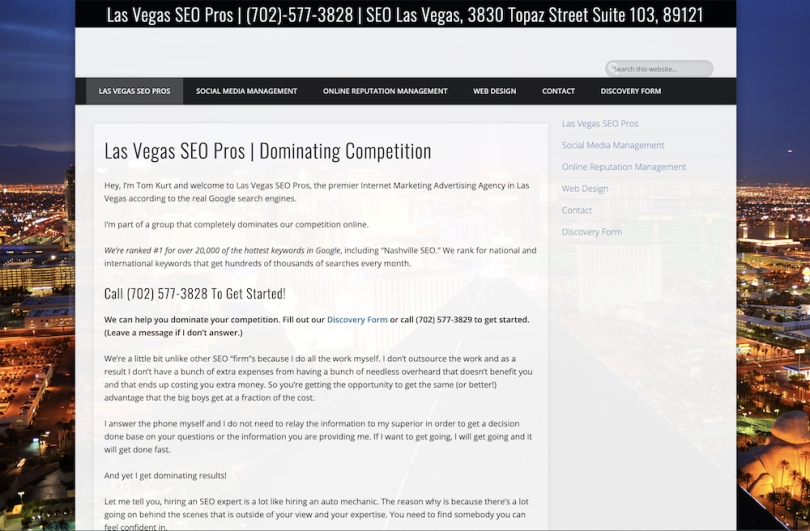Click the sidebar Contact link

pyautogui.click(x=577, y=210)
